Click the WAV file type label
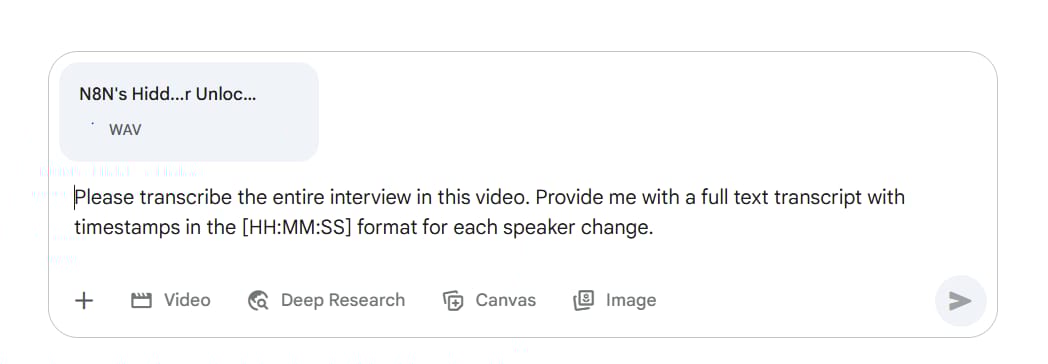 (x=125, y=130)
